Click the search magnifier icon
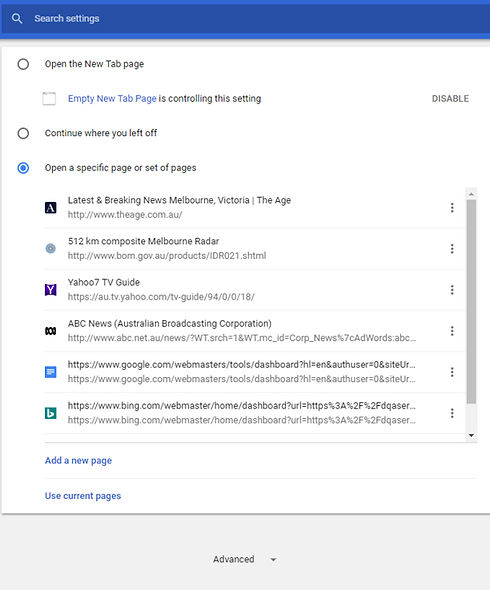Image resolution: width=490 pixels, height=590 pixels. [17, 18]
